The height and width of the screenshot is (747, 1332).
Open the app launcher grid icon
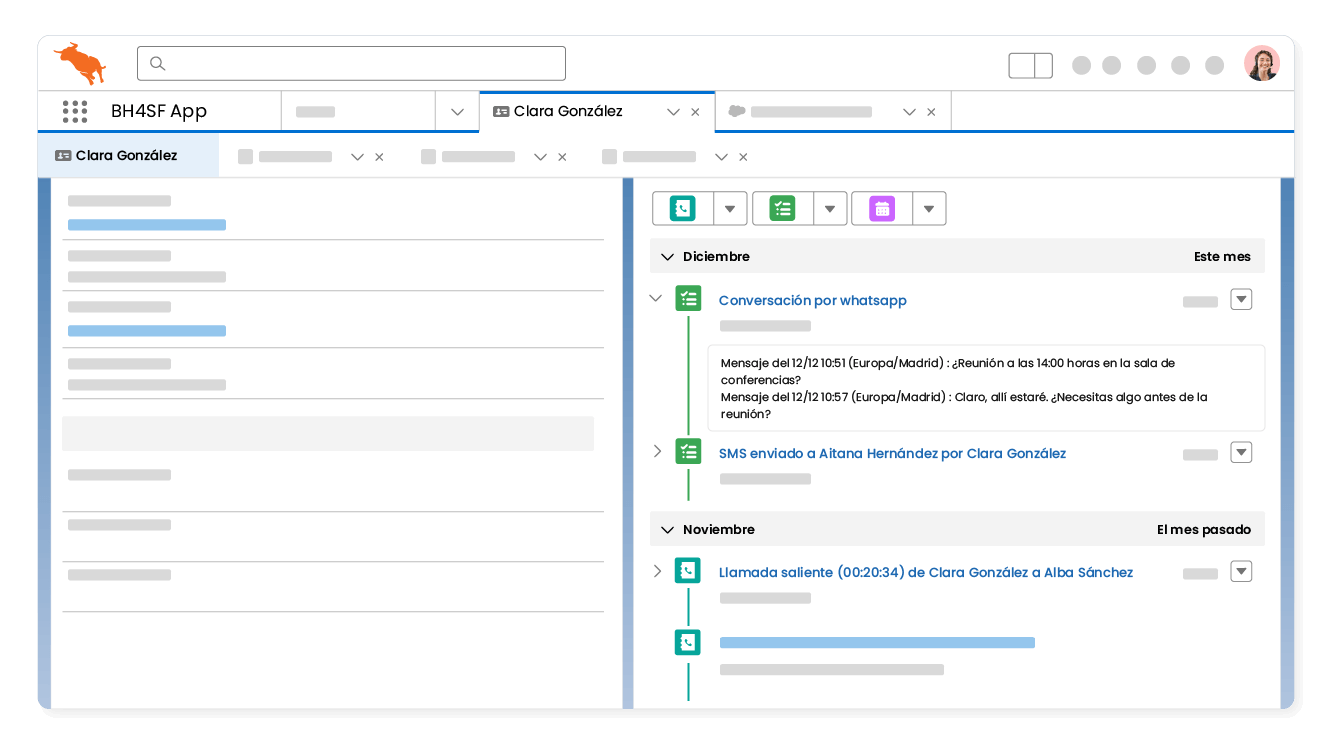pos(75,111)
